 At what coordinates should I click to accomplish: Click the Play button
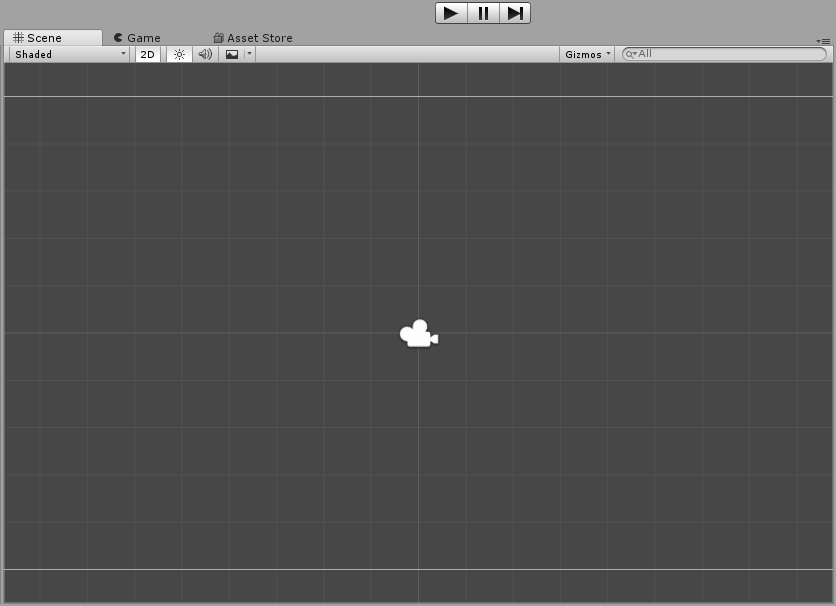[451, 13]
